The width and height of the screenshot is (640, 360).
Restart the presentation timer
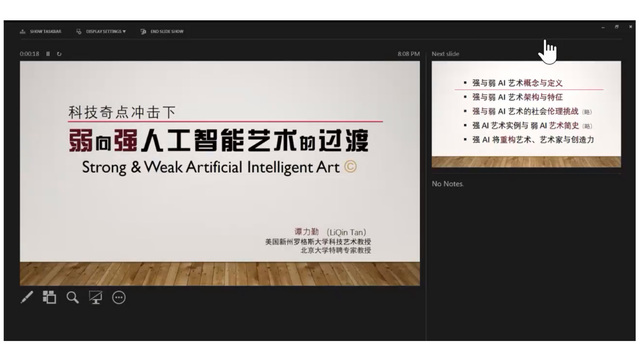coord(59,53)
